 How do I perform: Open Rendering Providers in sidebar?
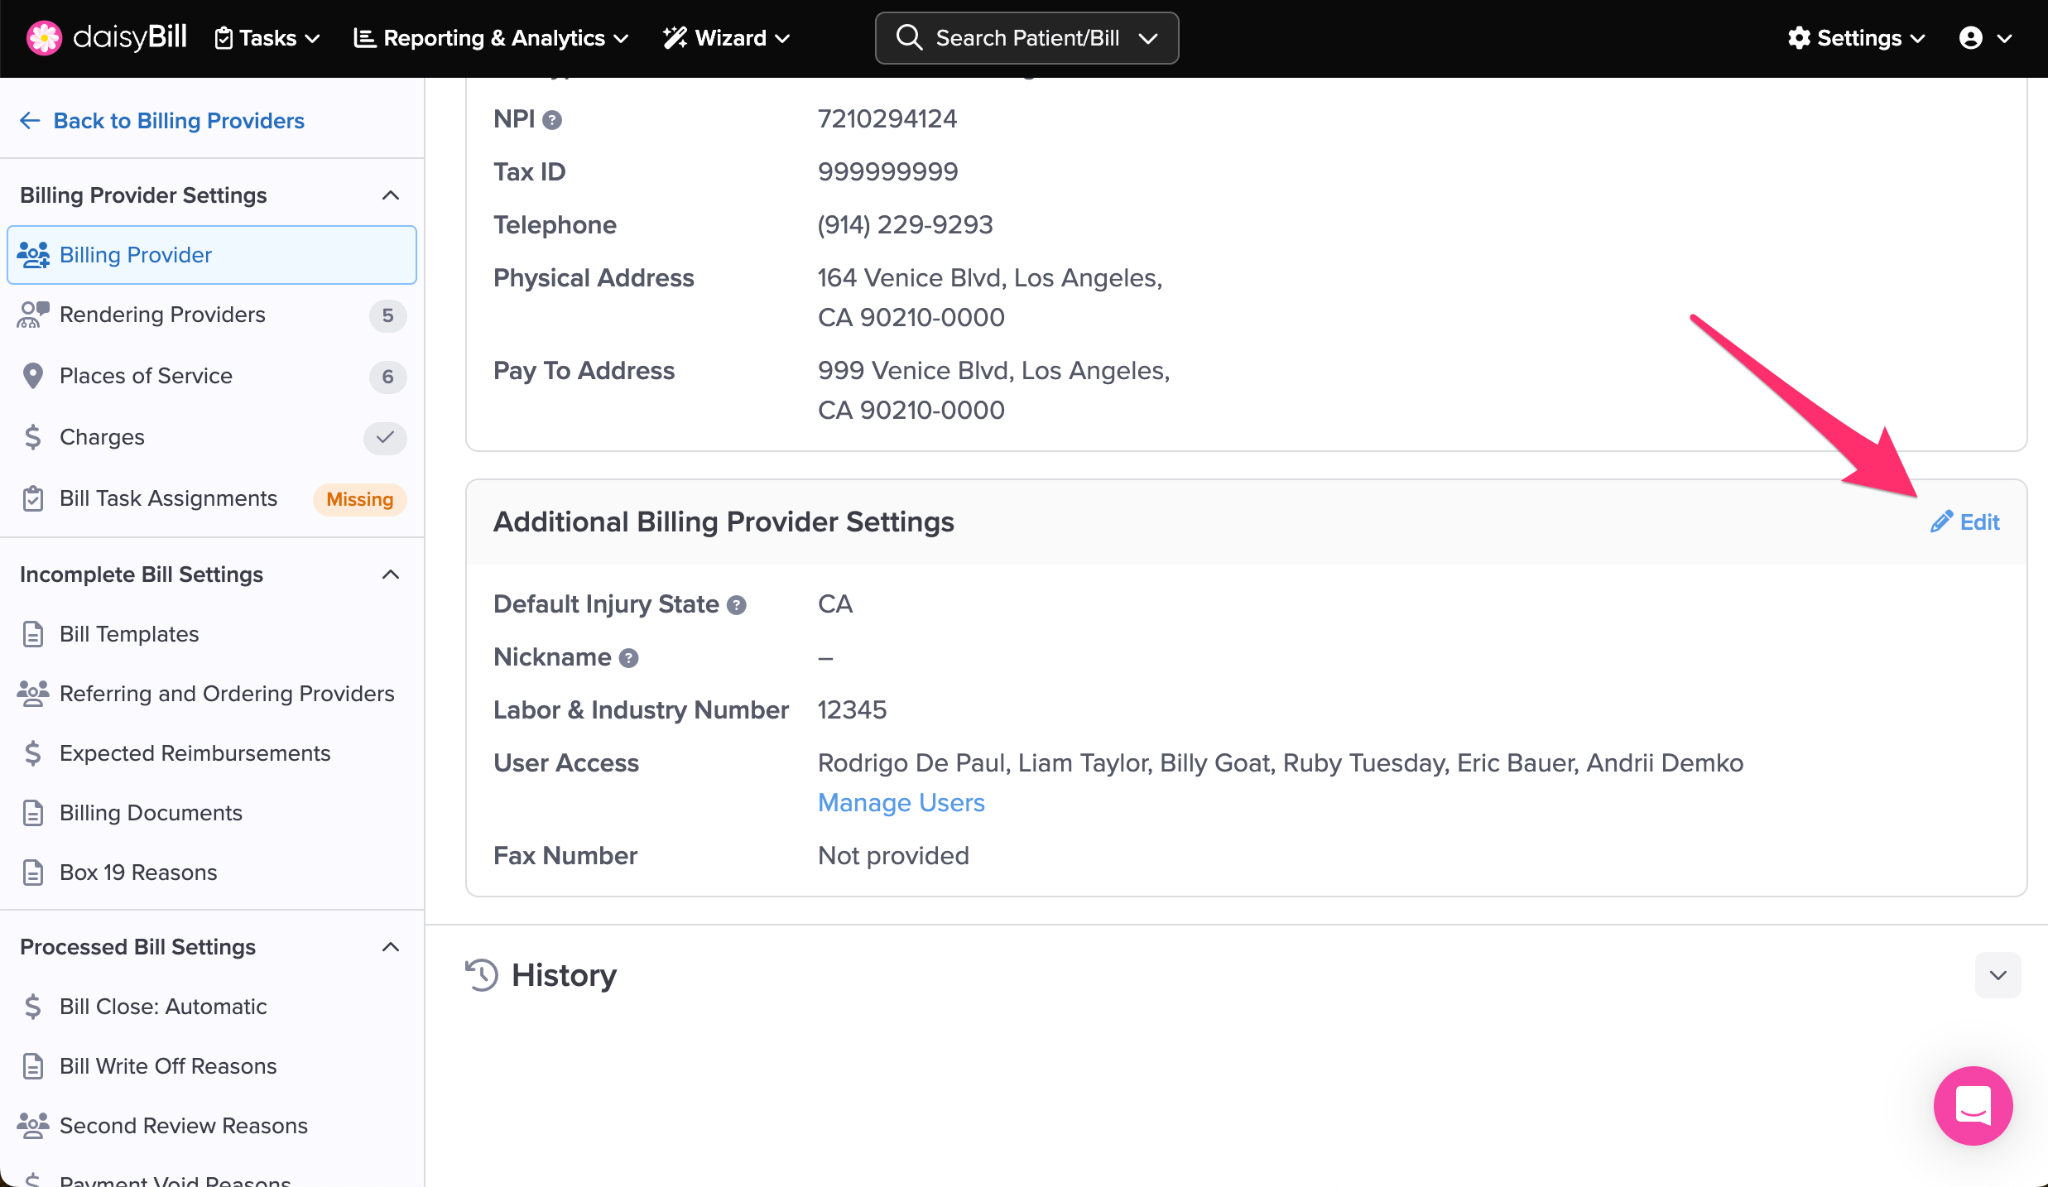pos(162,315)
